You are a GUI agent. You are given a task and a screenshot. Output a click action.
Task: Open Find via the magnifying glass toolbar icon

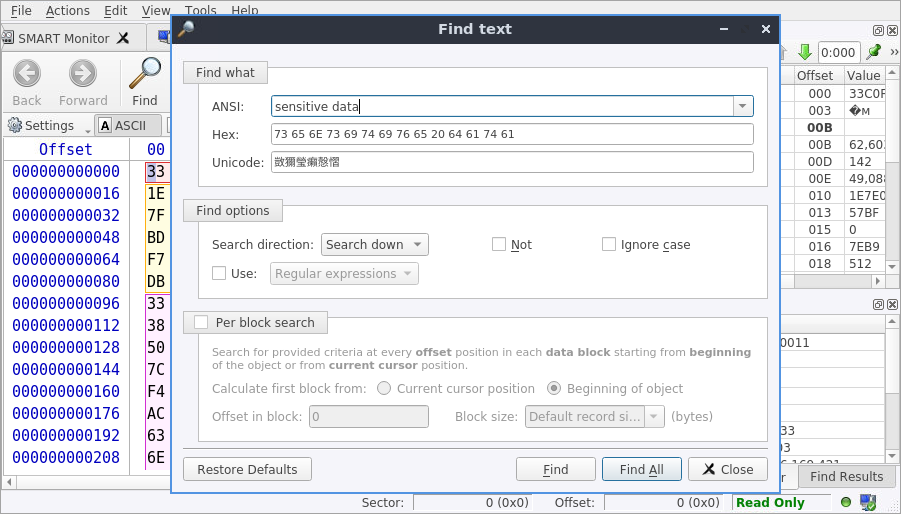click(145, 73)
